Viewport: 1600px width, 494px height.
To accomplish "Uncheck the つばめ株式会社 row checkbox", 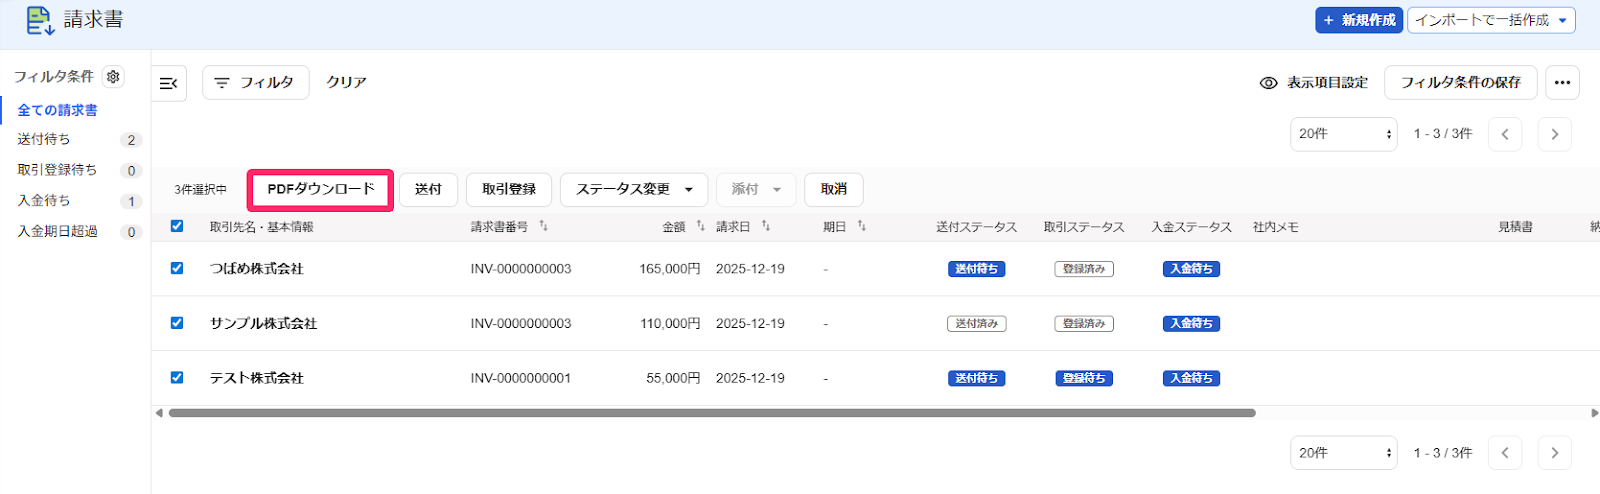I will pos(177,268).
